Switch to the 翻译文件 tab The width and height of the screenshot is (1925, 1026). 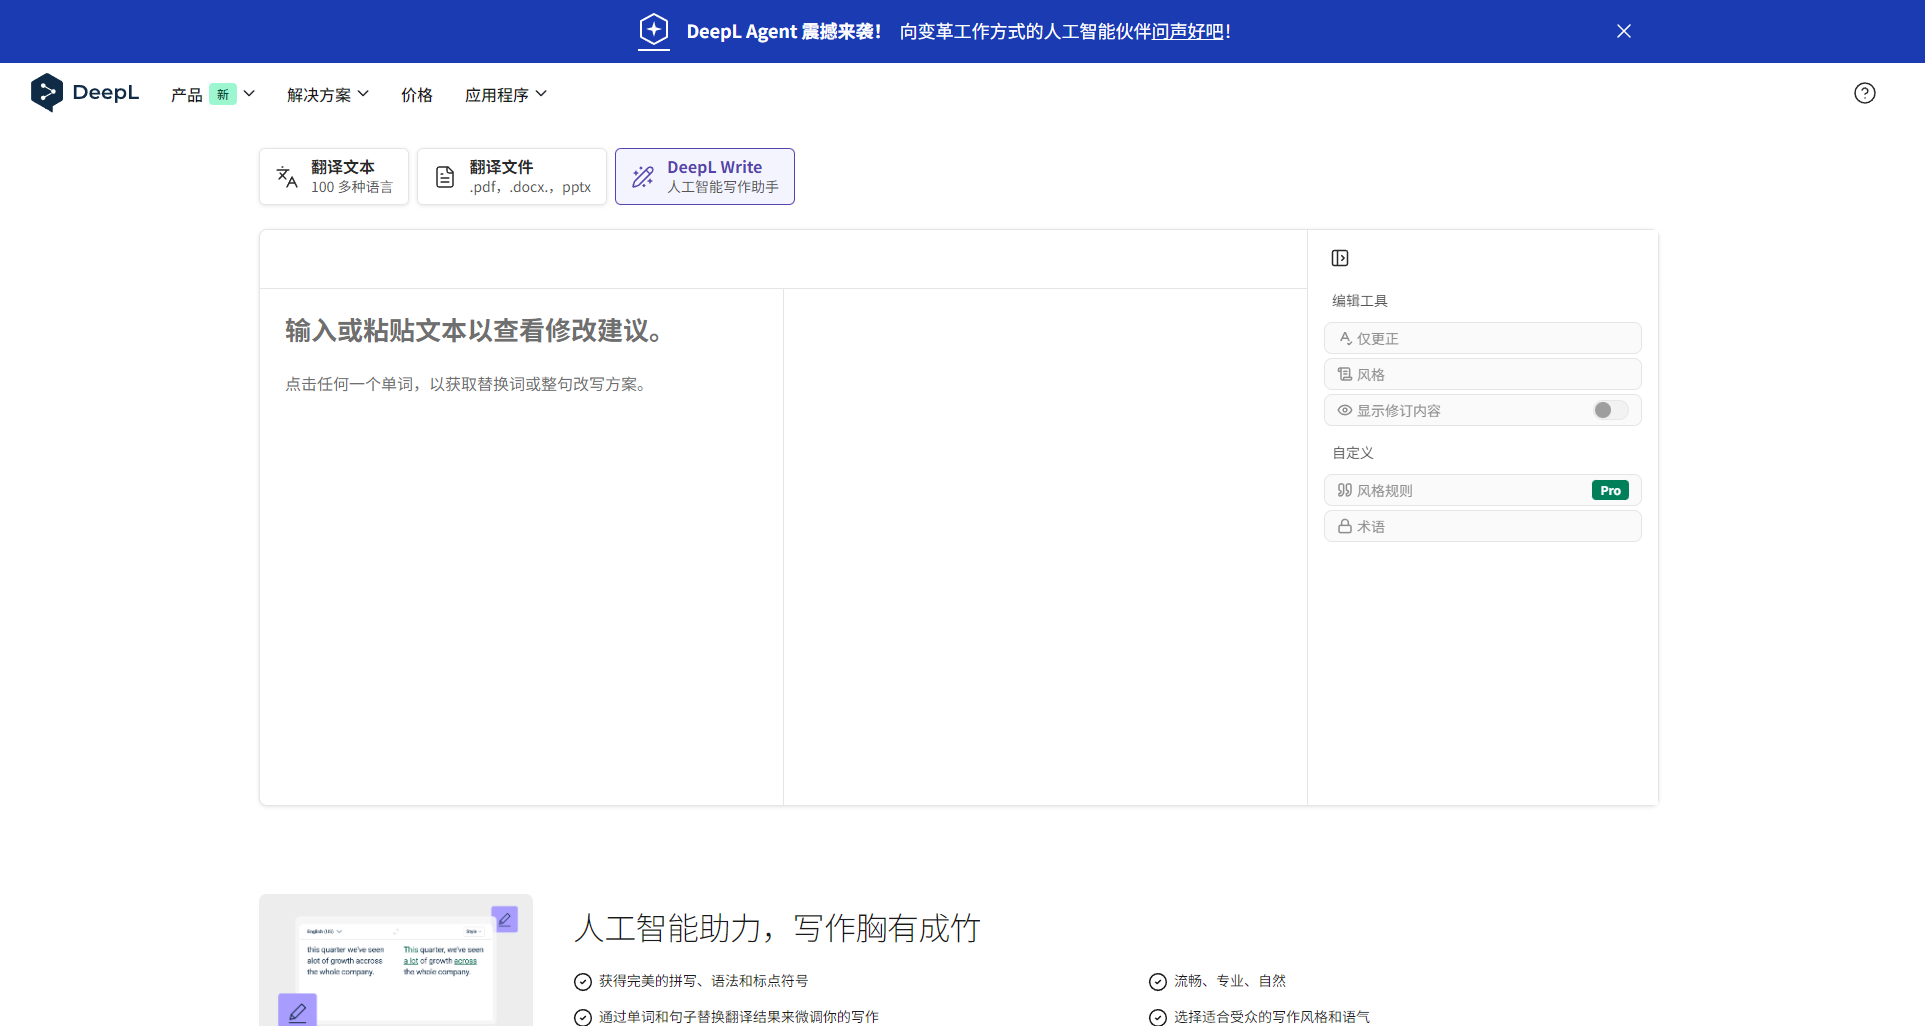[x=511, y=176]
